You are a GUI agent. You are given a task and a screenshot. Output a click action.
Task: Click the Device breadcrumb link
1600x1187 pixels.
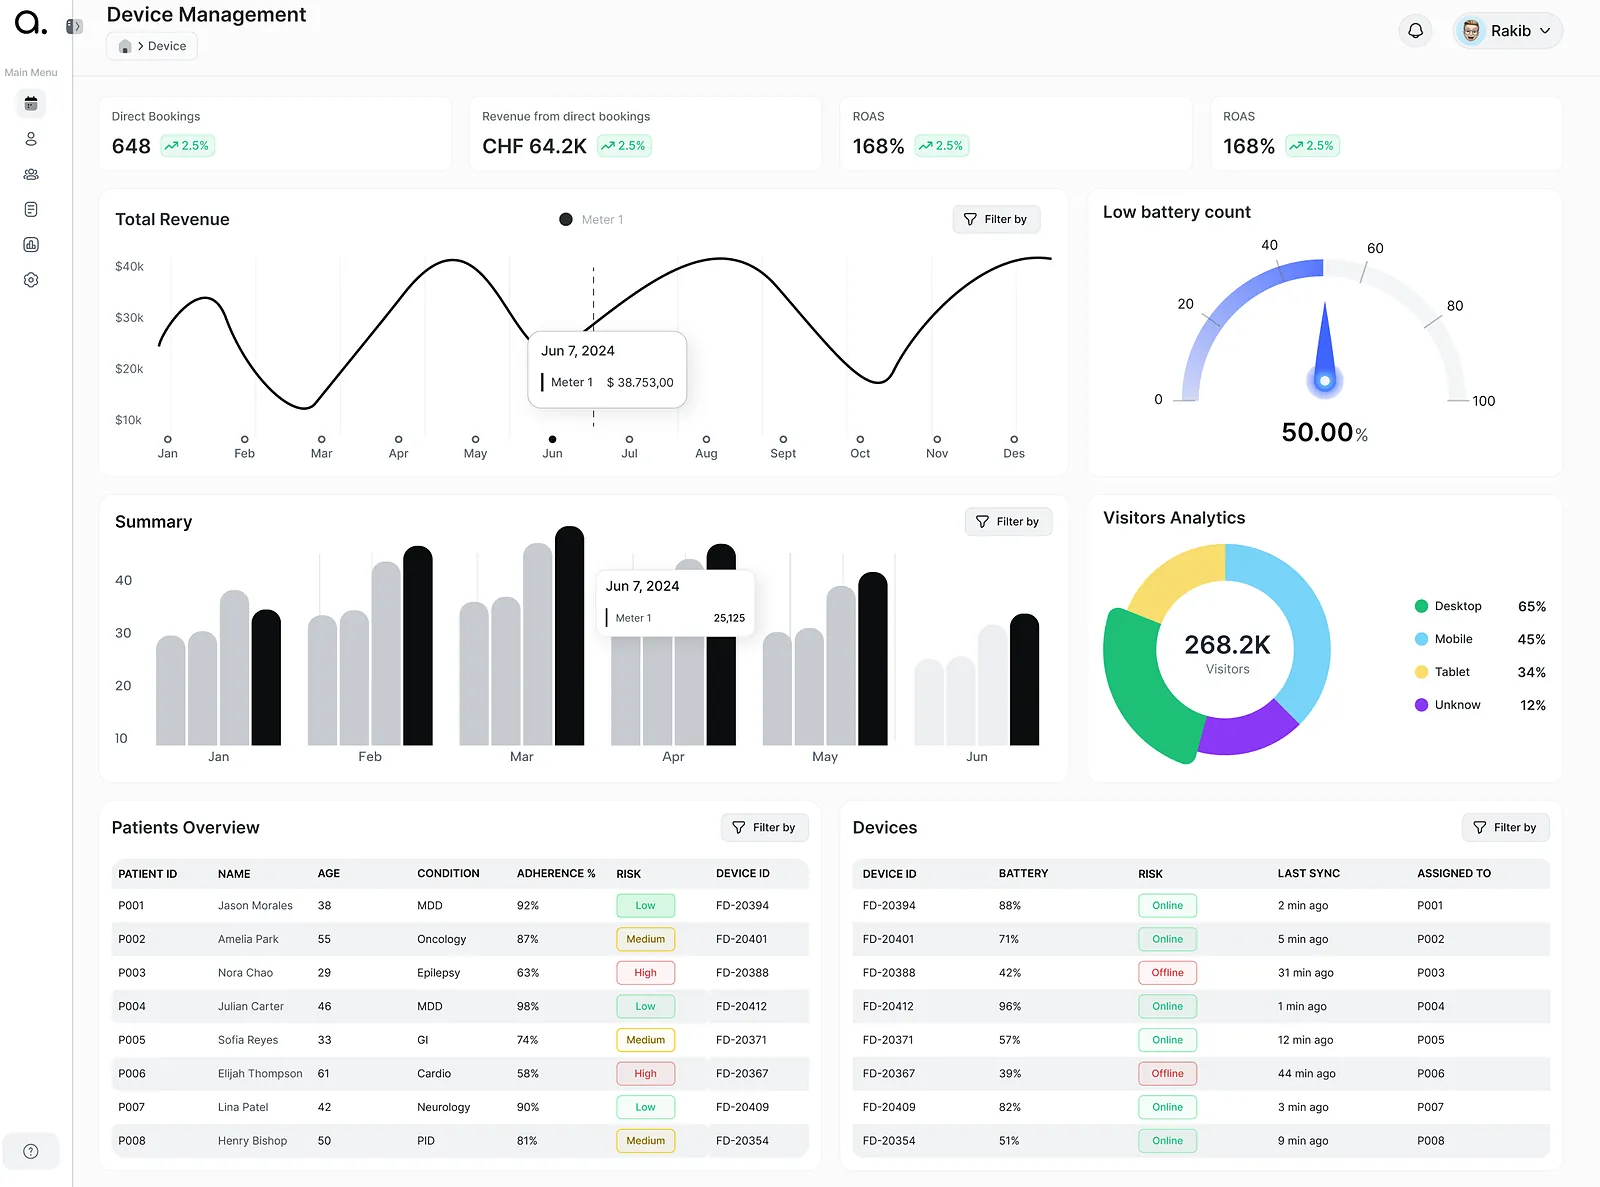(x=167, y=46)
